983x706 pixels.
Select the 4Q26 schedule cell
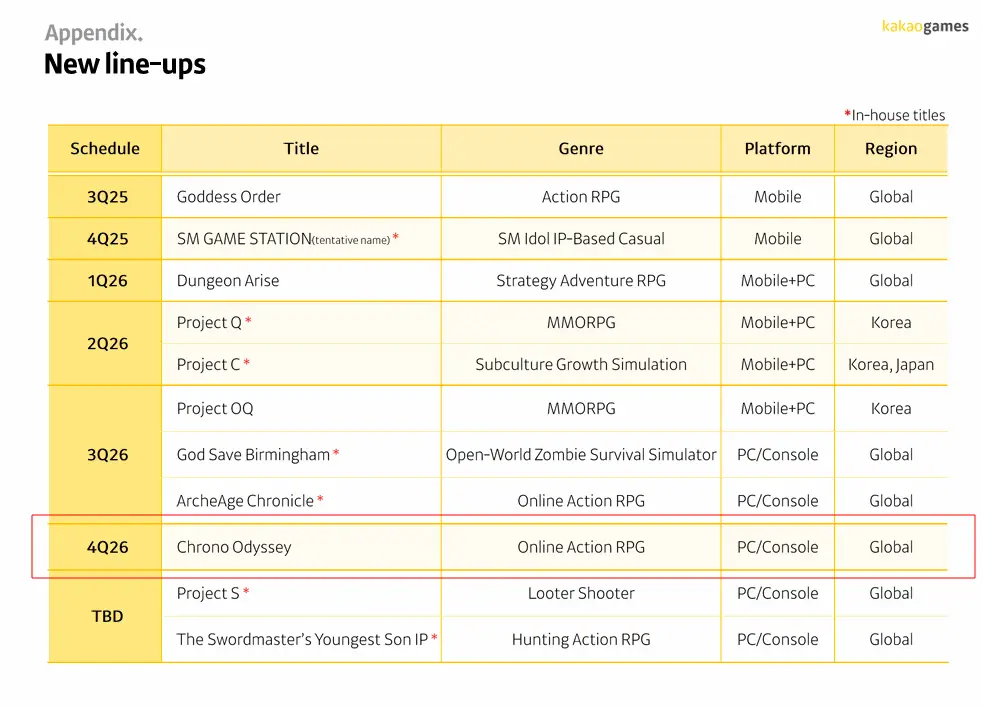pyautogui.click(x=107, y=547)
